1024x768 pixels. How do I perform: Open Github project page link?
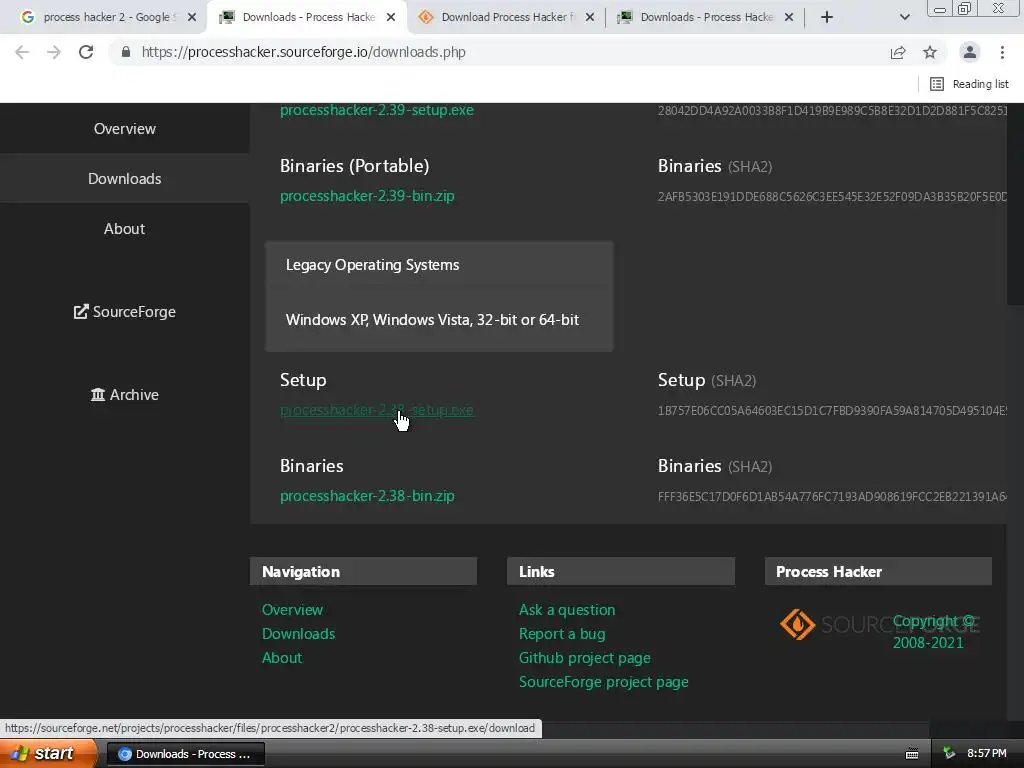point(584,658)
